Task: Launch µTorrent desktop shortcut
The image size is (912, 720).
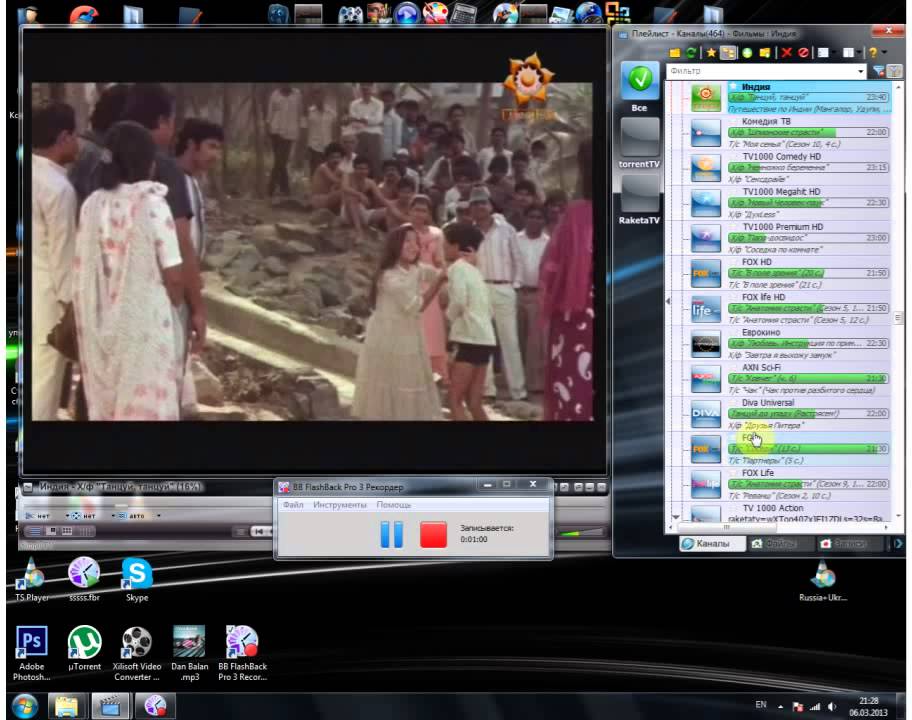Action: [84, 648]
